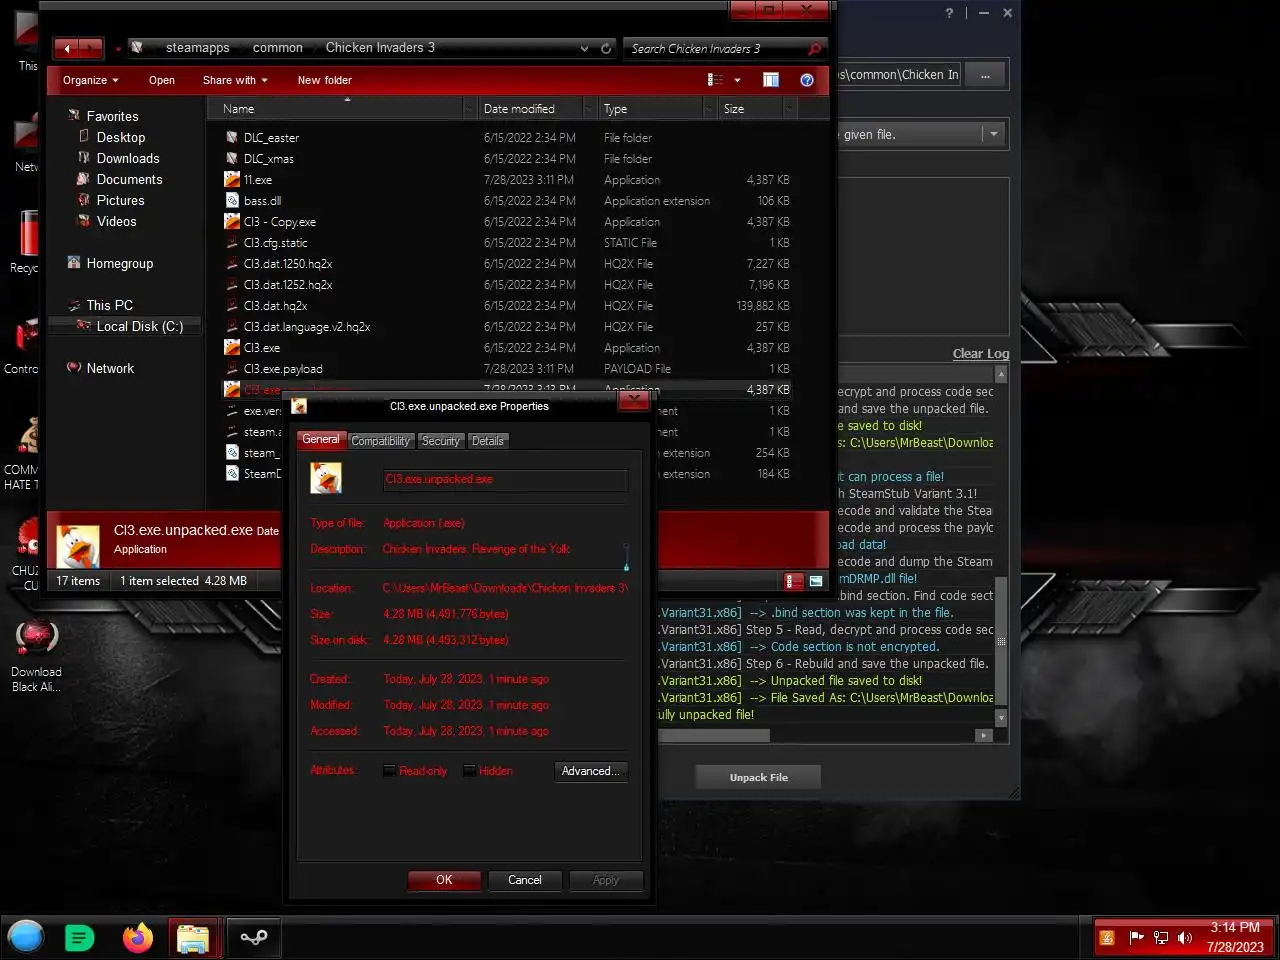Open the Type column filter dropdown
Screen dimensions: 1280x960
(709, 108)
